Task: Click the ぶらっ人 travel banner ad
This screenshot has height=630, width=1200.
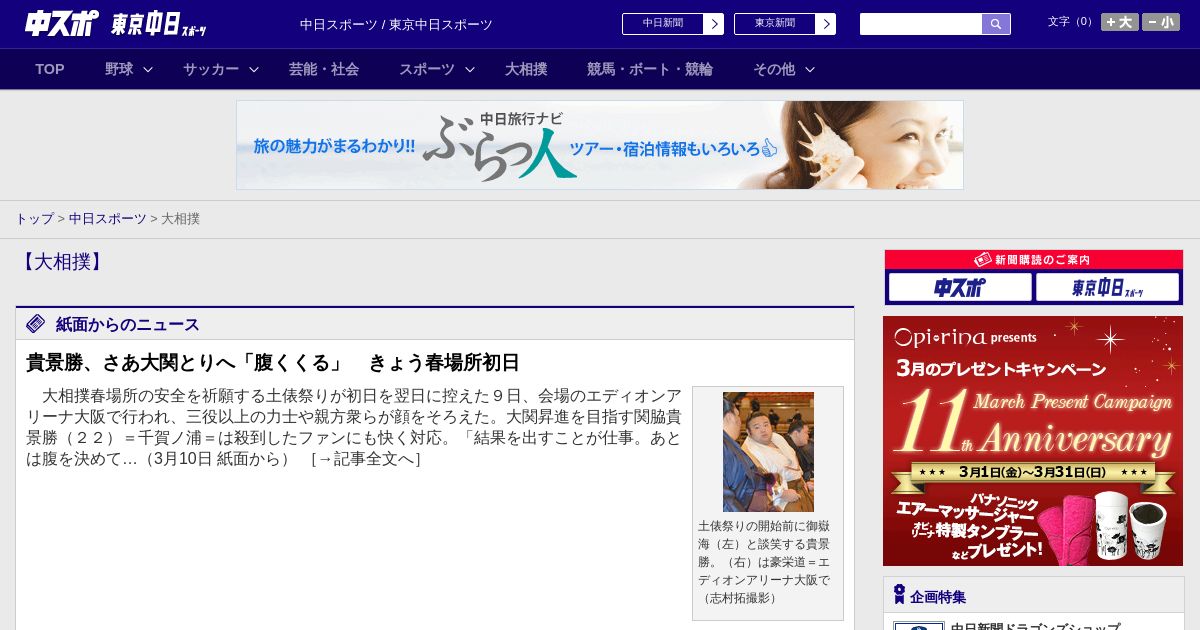Action: [x=600, y=145]
